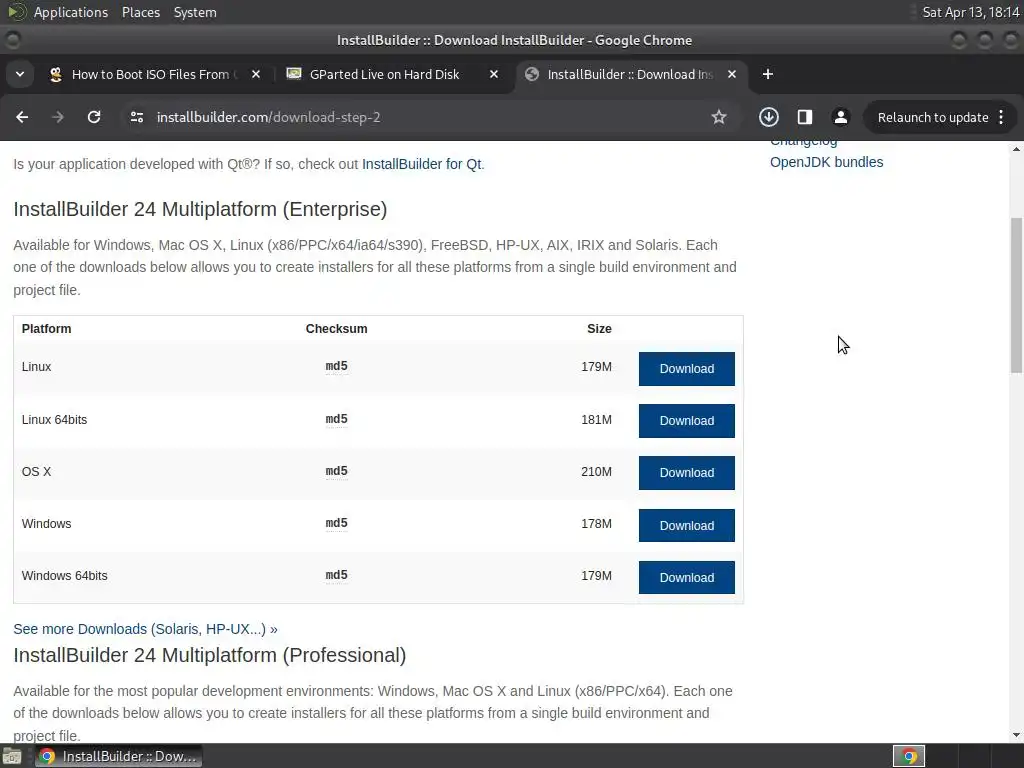Reload the current page
Image resolution: width=1024 pixels, height=768 pixels.
pyautogui.click(x=94, y=117)
